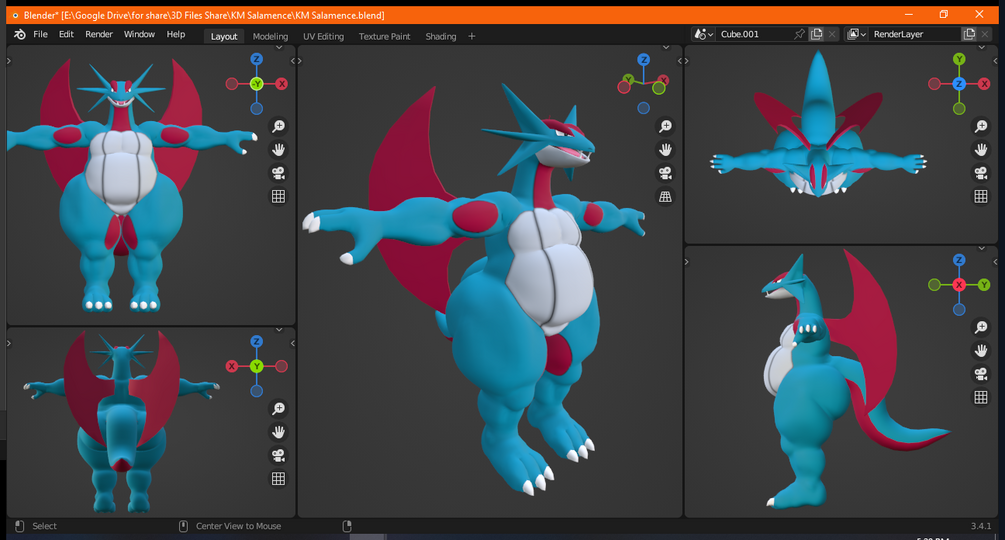Click zoom icon in the back view viewport
This screenshot has height=540, width=1005.
point(278,409)
